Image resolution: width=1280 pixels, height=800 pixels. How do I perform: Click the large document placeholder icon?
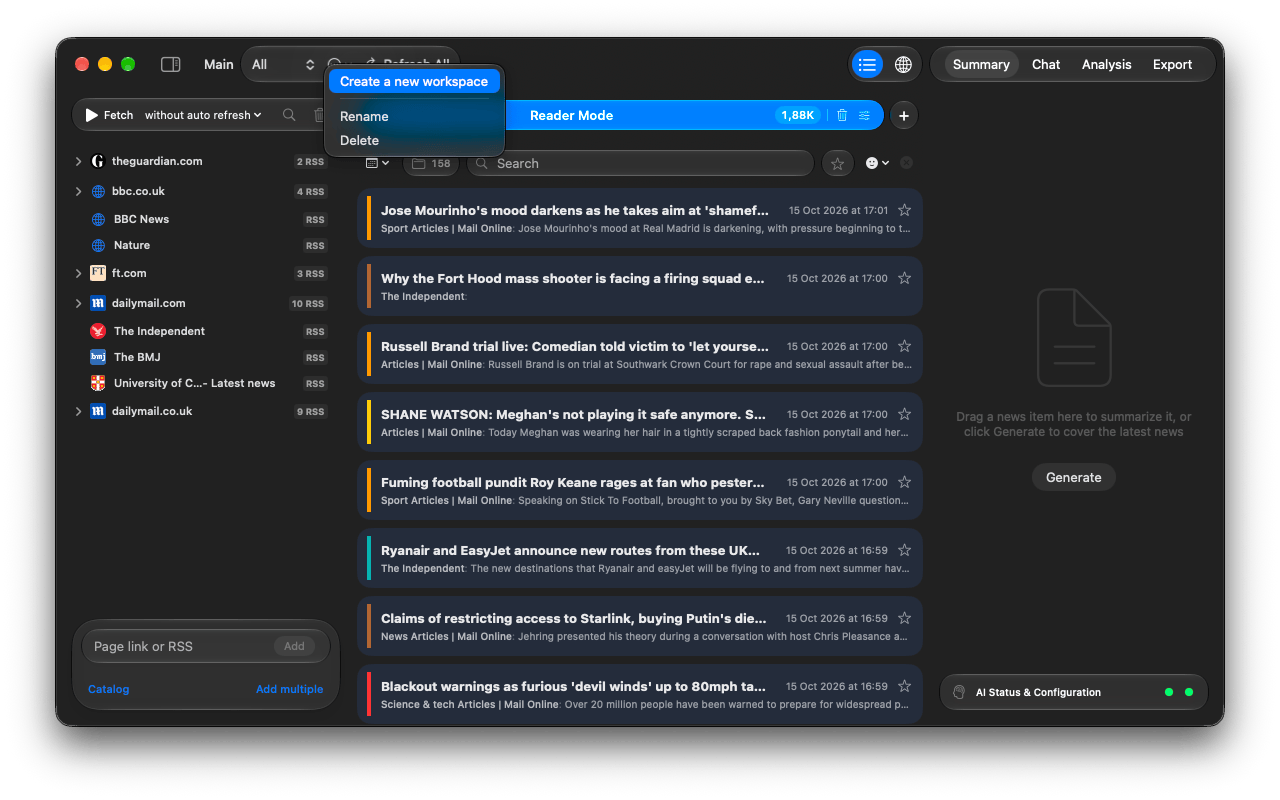[1074, 338]
